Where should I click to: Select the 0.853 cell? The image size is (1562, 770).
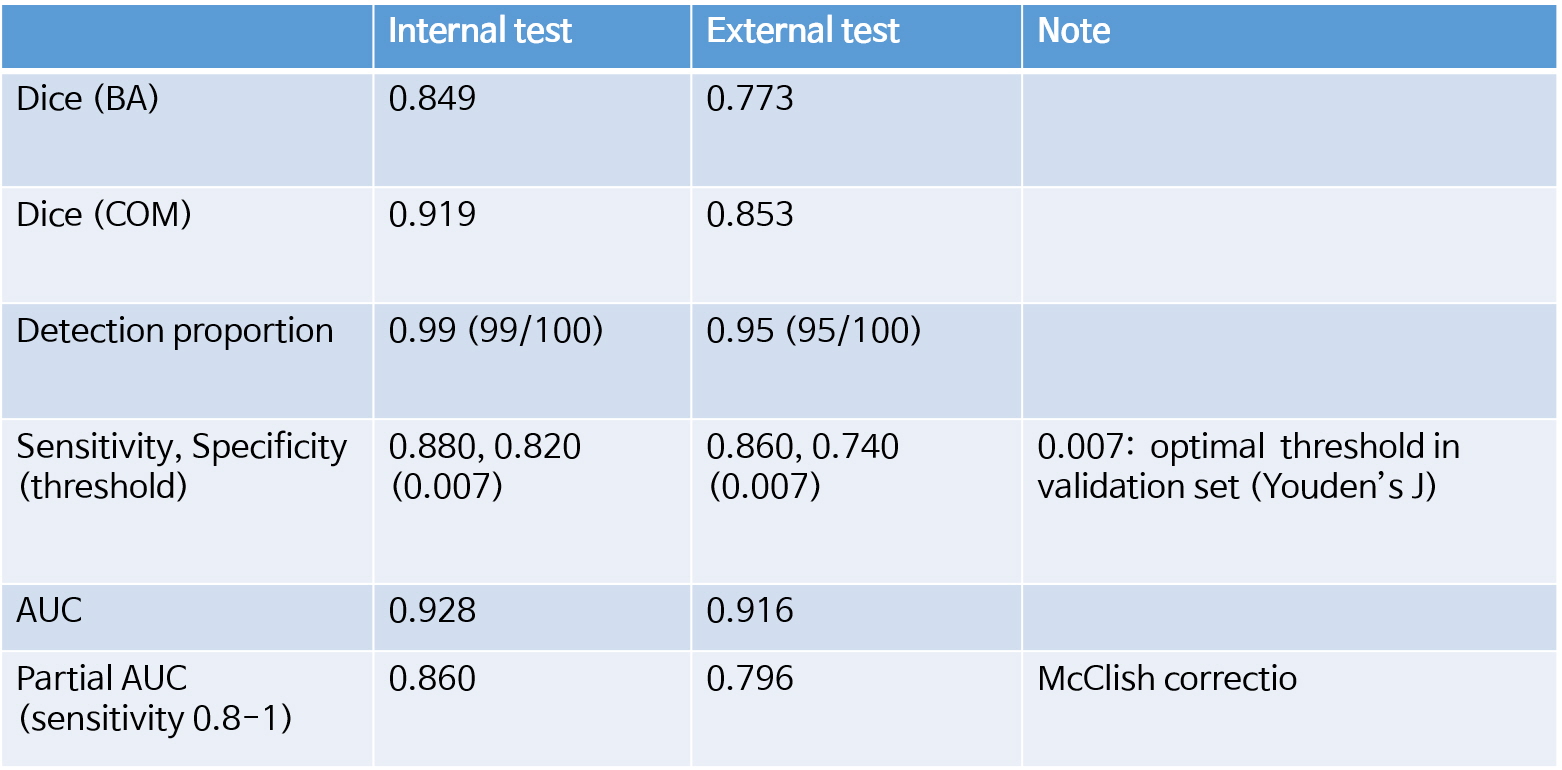[x=750, y=215]
